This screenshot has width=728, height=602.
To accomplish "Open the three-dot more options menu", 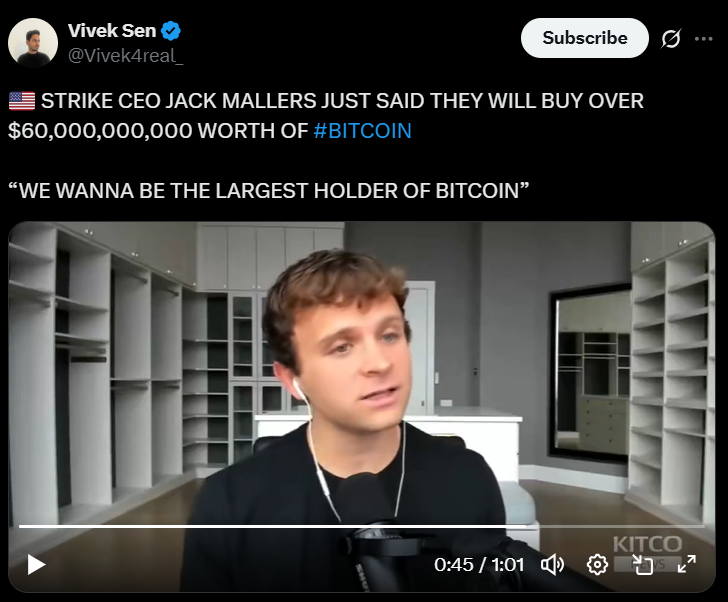I will (x=703, y=39).
